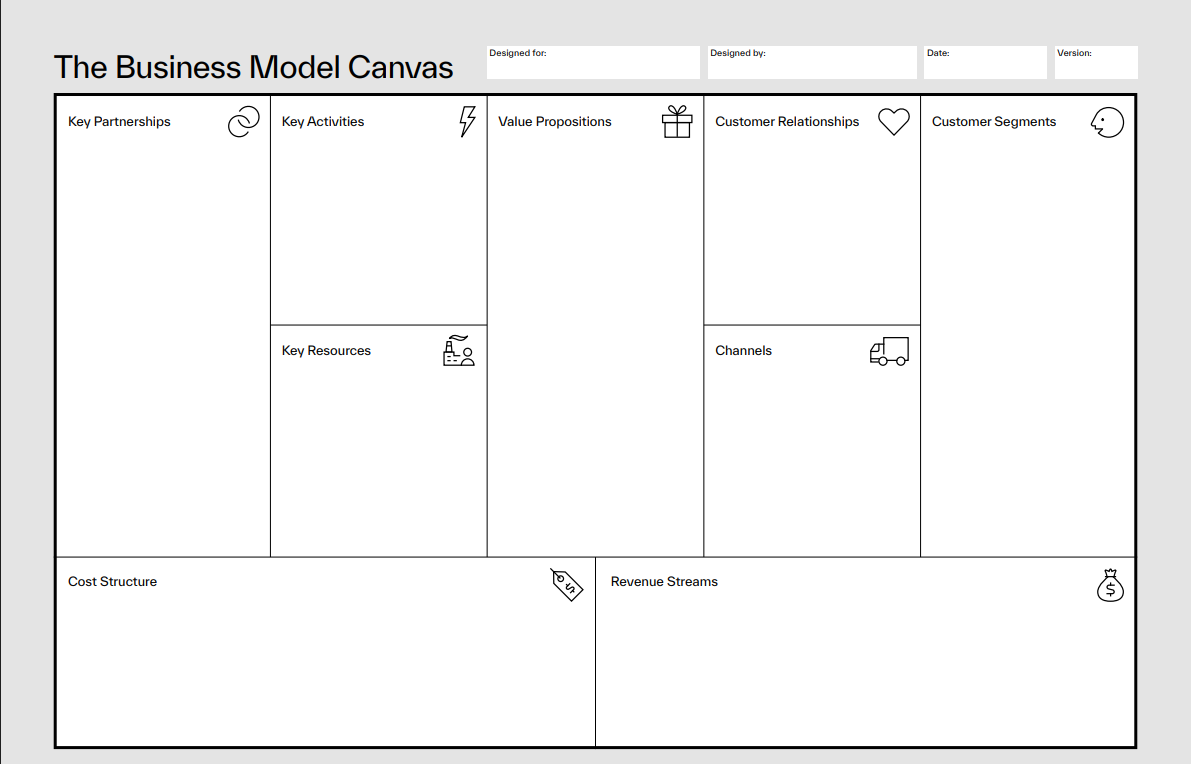Click the Customer Relationships heart icon
Screen dimensions: 1191x764
click(x=893, y=122)
